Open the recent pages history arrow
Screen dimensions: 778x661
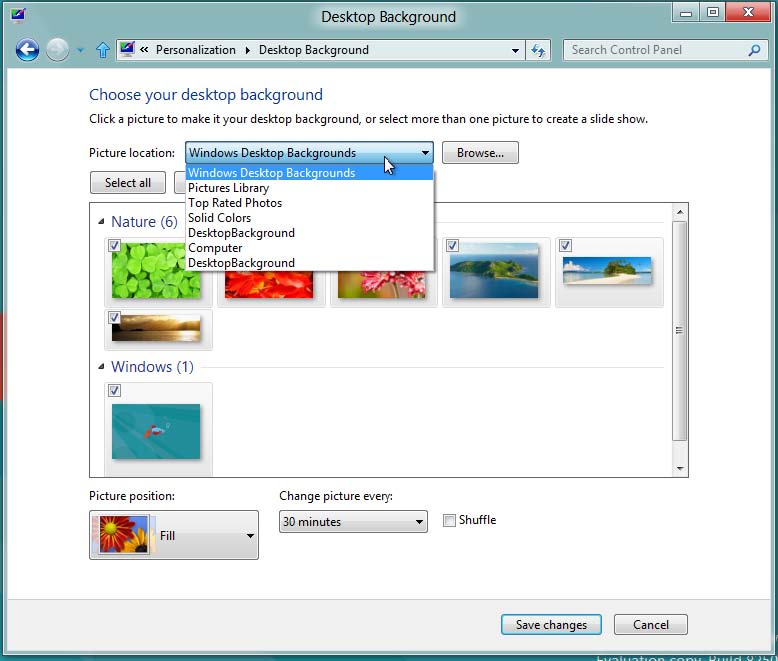pos(80,50)
